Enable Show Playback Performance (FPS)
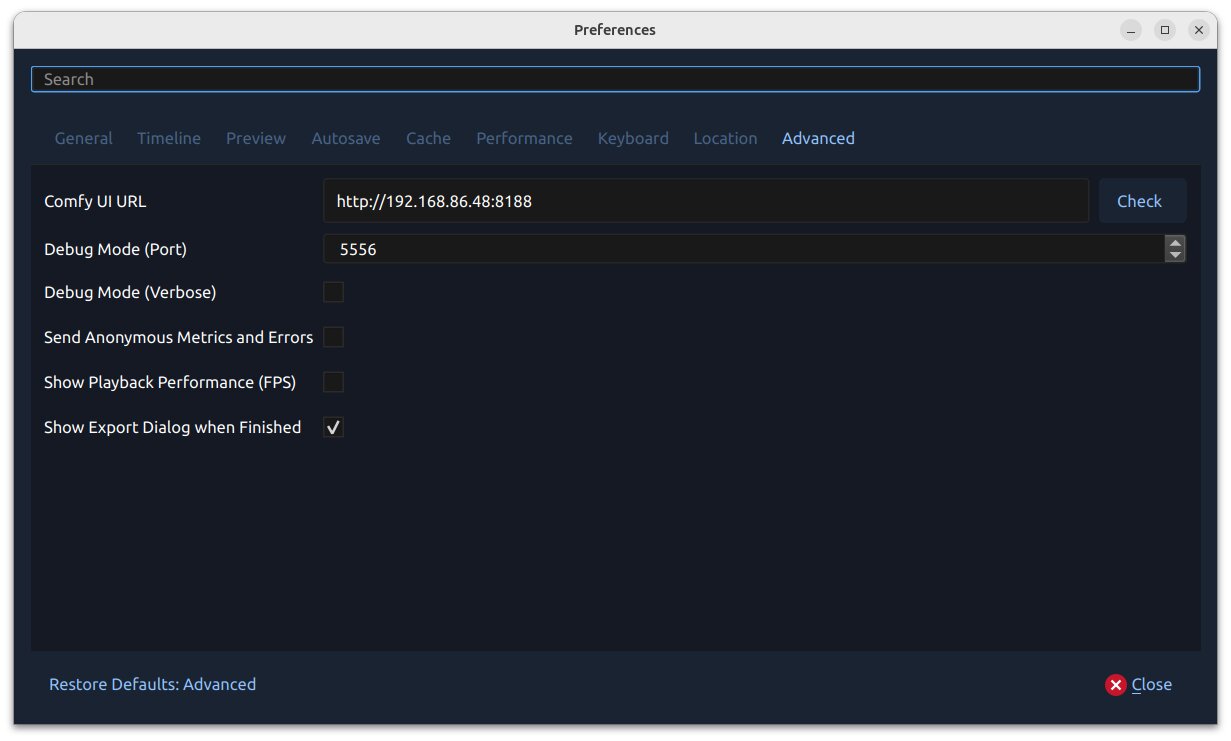The width and height of the screenshot is (1231, 741). click(x=333, y=382)
